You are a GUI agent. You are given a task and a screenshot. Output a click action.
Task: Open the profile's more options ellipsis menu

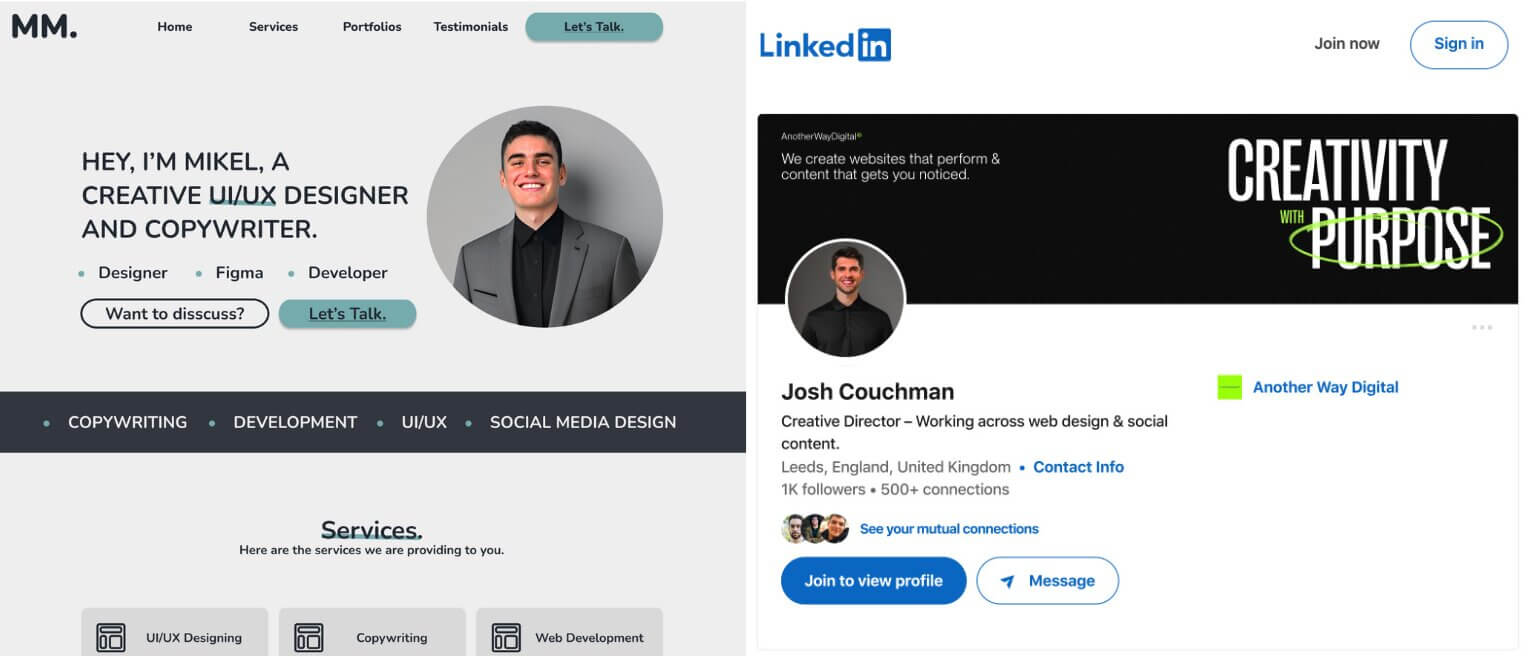[1481, 326]
